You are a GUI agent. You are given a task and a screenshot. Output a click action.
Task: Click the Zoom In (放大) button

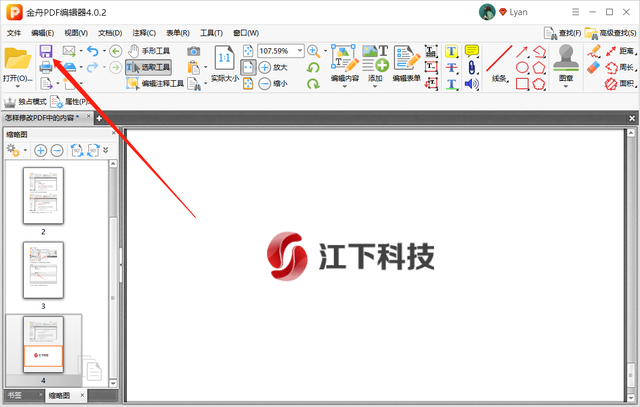(273, 67)
